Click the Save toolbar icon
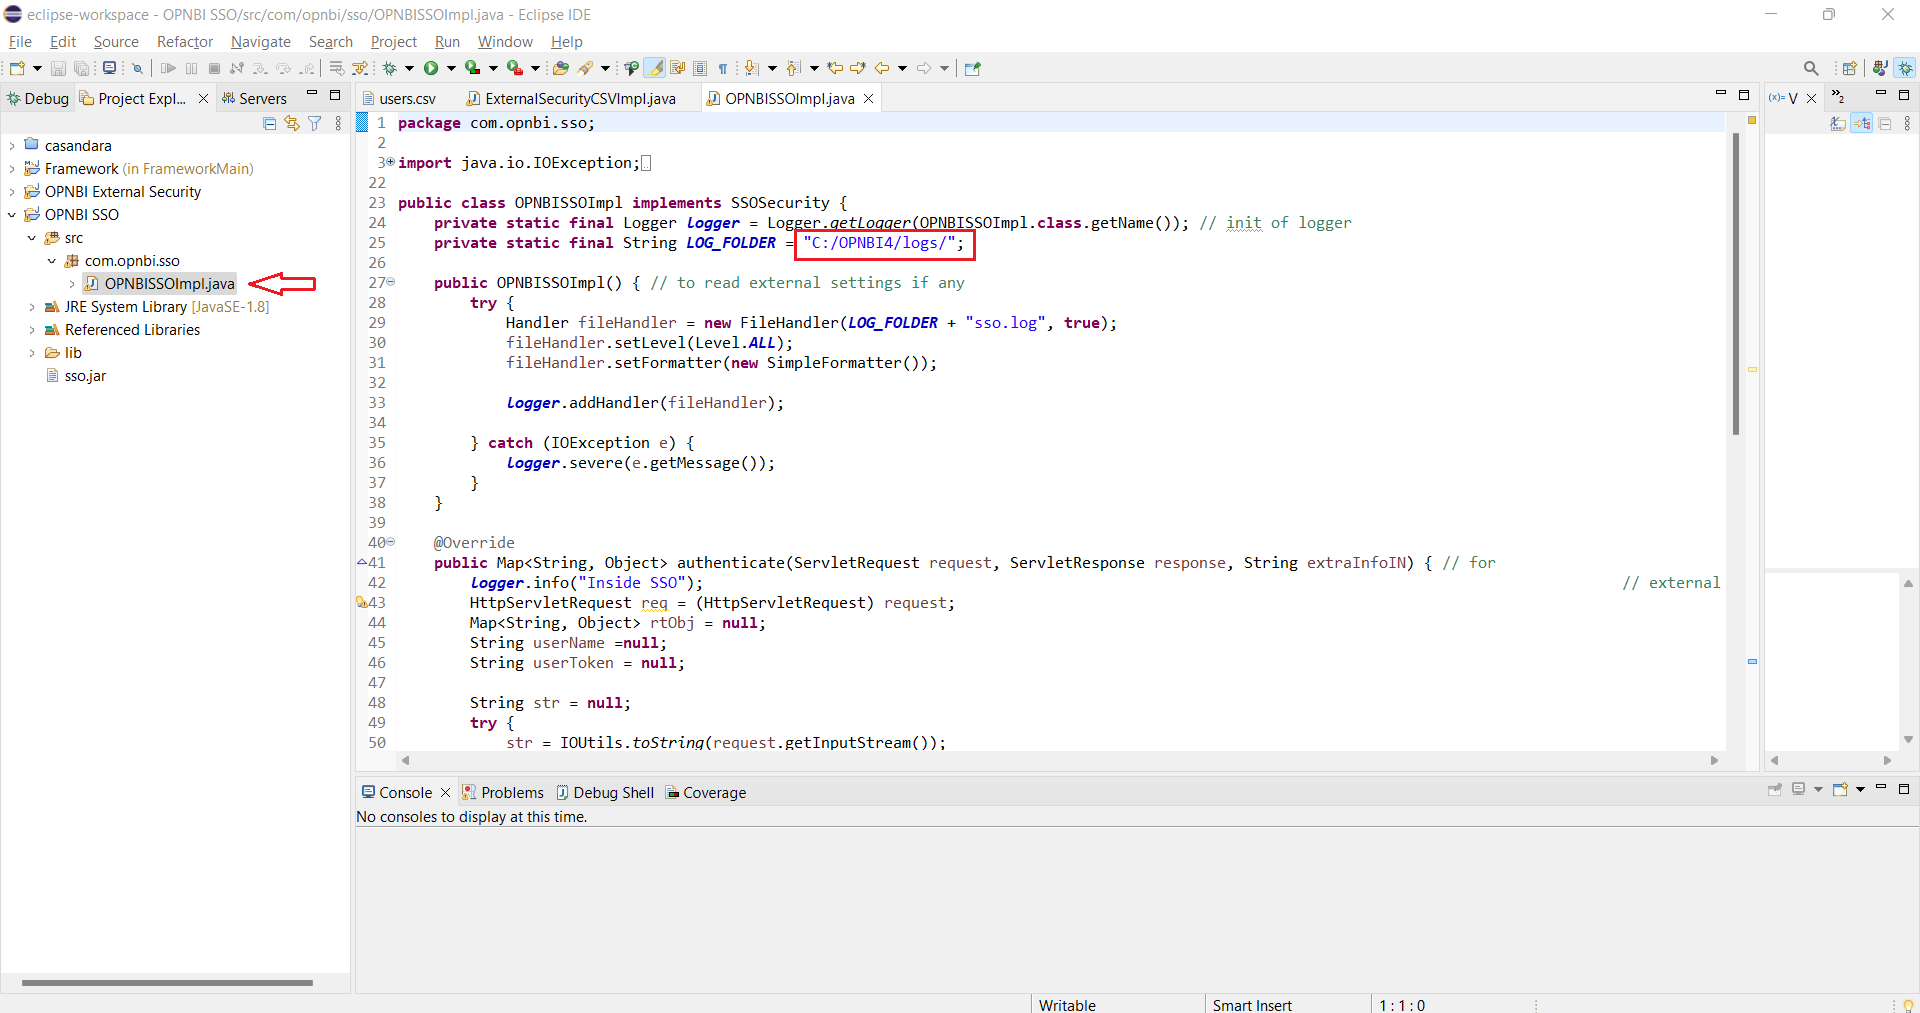The image size is (1920, 1013). [58, 68]
